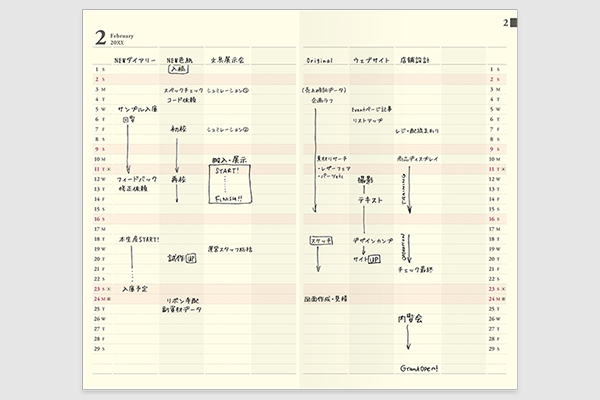Click the boxed スケッチ label
The width and height of the screenshot is (600, 400).
click(x=320, y=240)
